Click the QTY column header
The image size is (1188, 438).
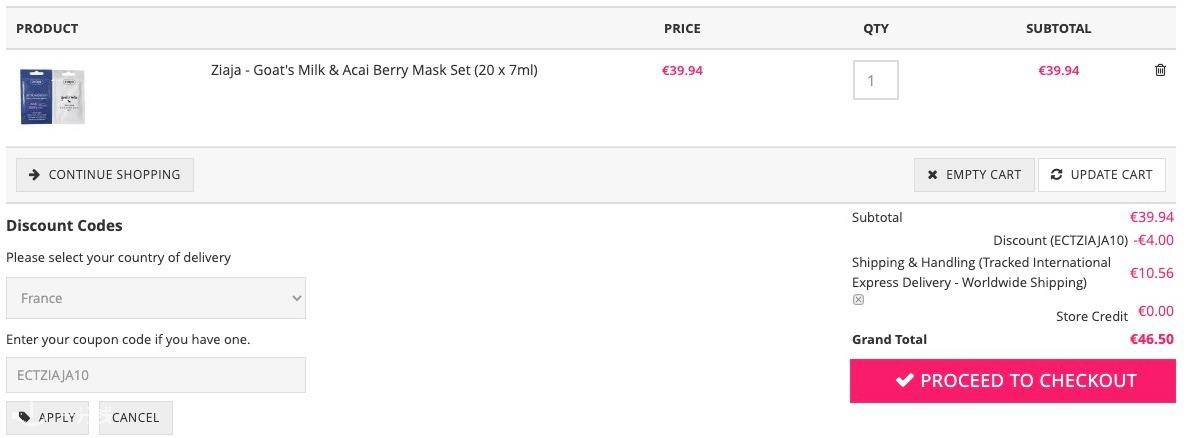click(x=876, y=29)
